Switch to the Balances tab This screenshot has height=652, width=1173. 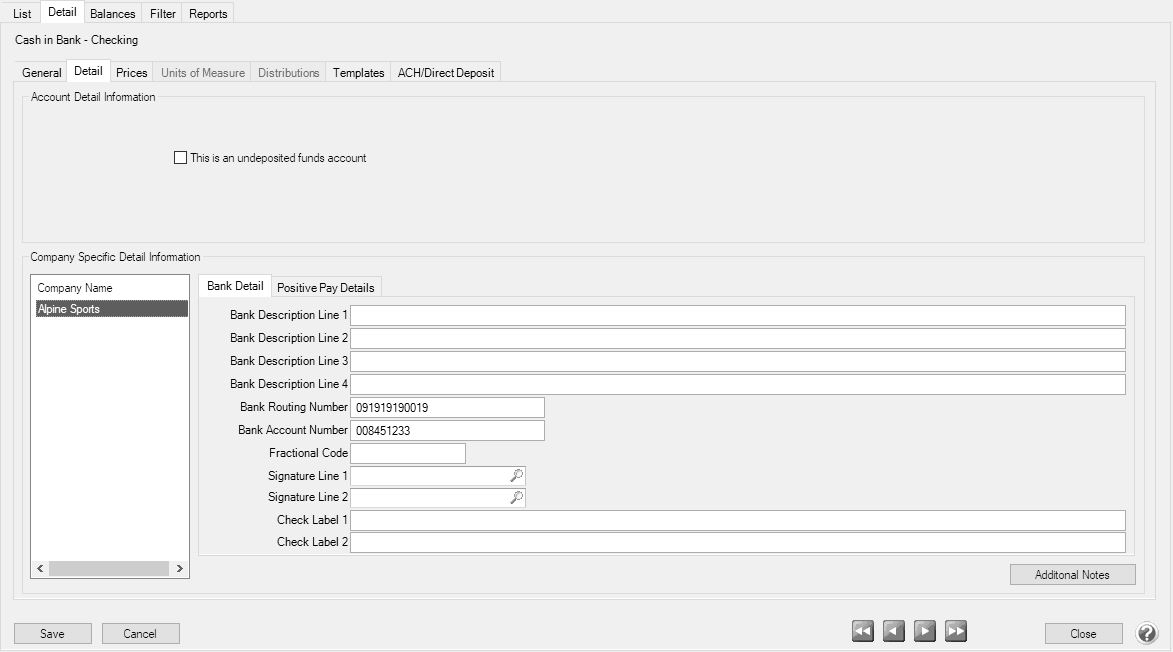[x=112, y=13]
